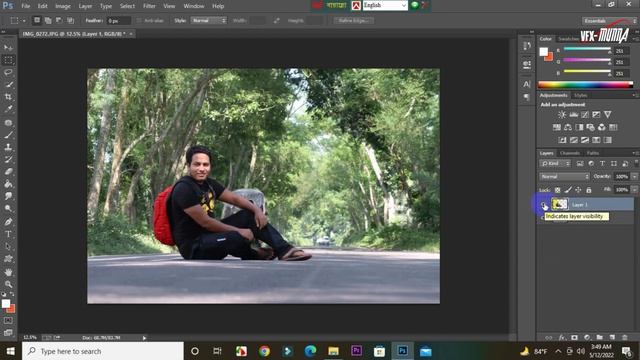Choose Add to selection mode
This screenshot has width=640, height=360.
[48, 20]
